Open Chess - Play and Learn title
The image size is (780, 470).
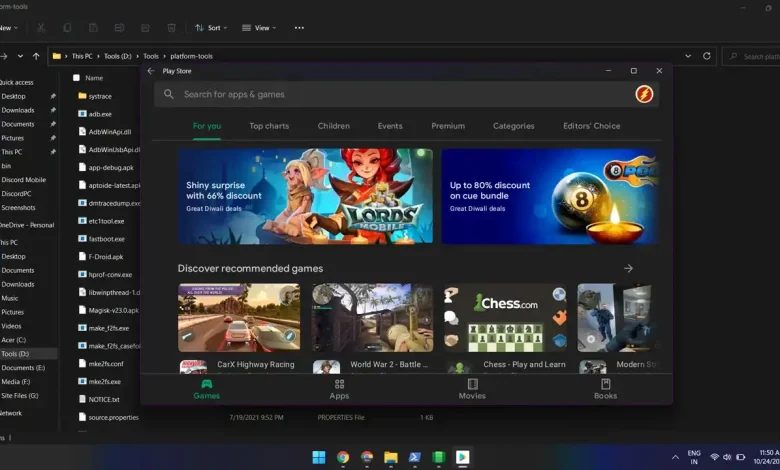[x=524, y=365]
